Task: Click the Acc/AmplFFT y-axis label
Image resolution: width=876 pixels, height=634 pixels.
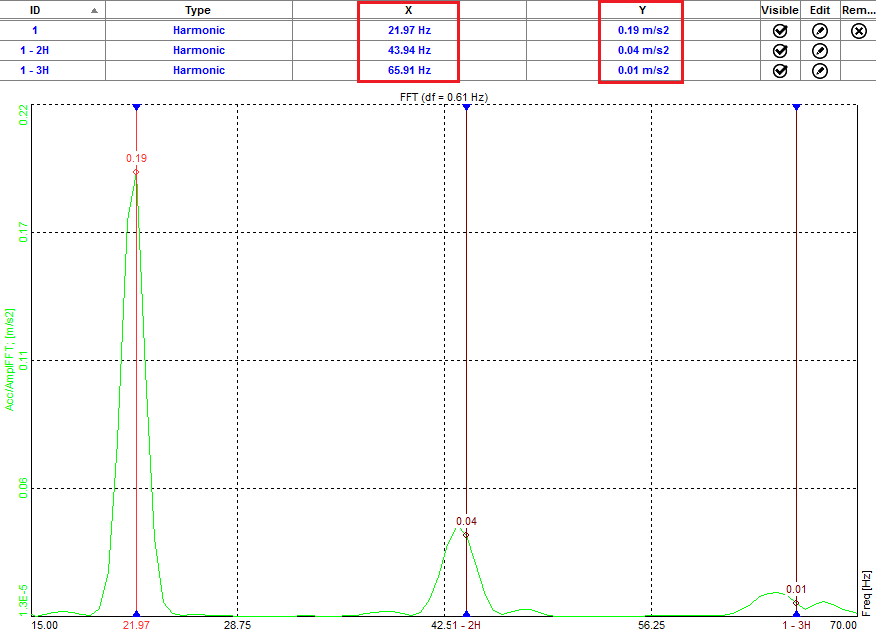Action: pos(9,360)
